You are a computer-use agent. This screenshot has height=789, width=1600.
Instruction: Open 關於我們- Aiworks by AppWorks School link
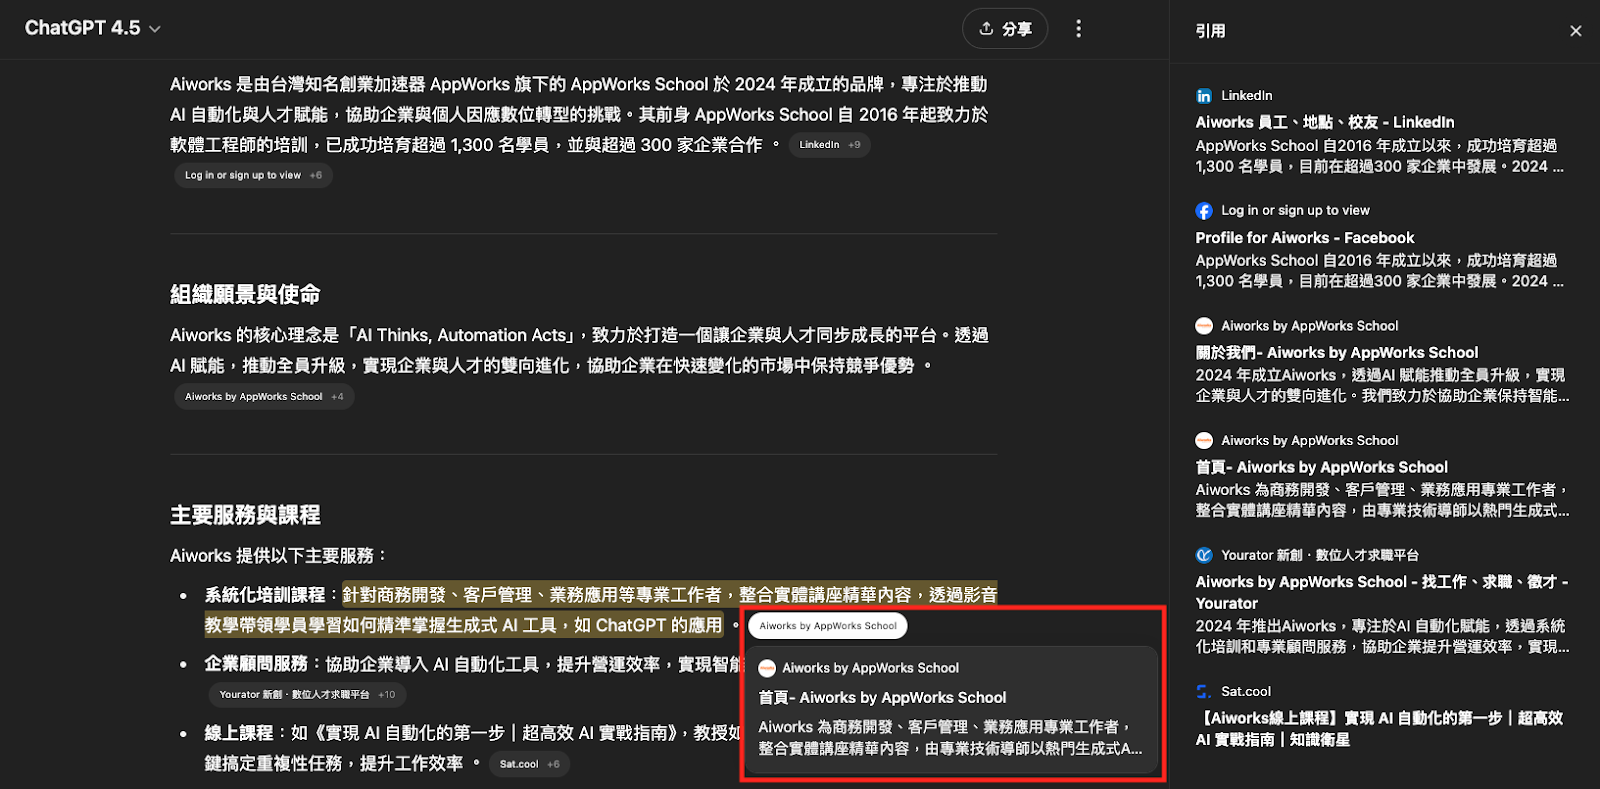tap(1337, 353)
